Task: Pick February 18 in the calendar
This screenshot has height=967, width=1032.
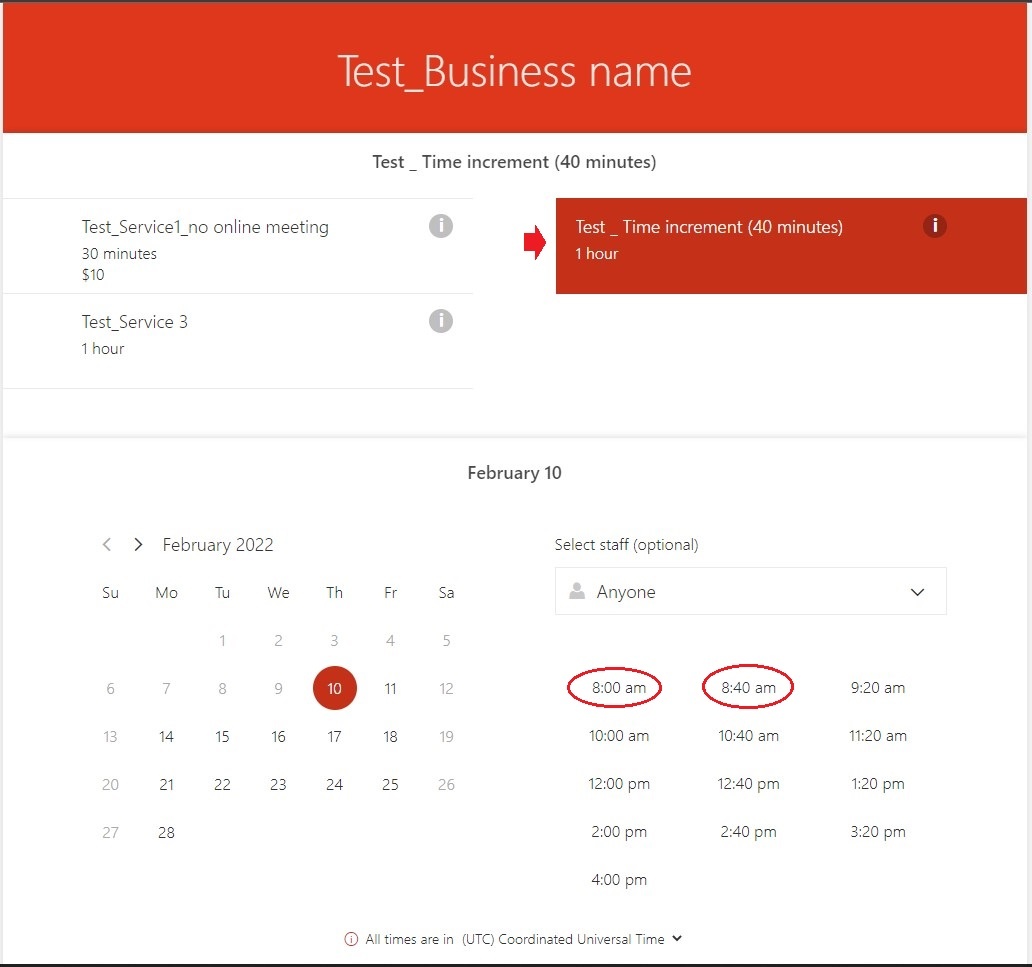Action: point(390,737)
